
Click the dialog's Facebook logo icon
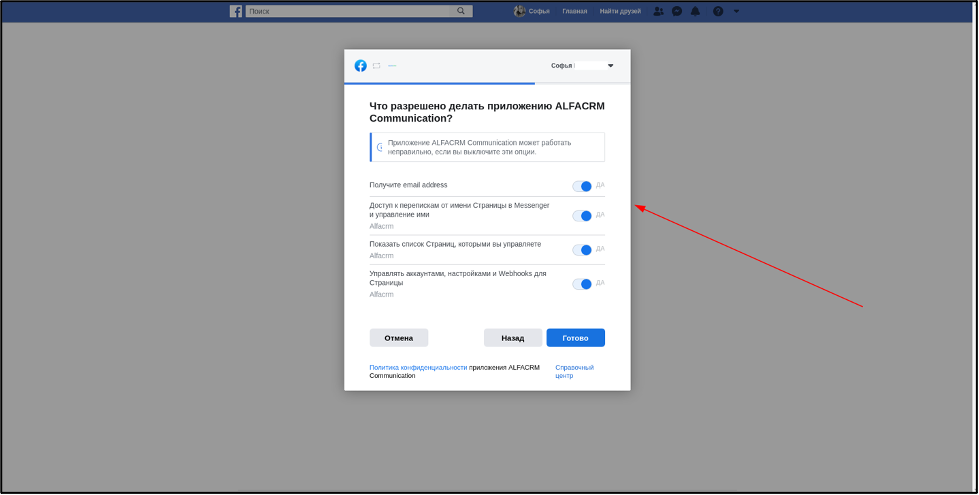360,66
